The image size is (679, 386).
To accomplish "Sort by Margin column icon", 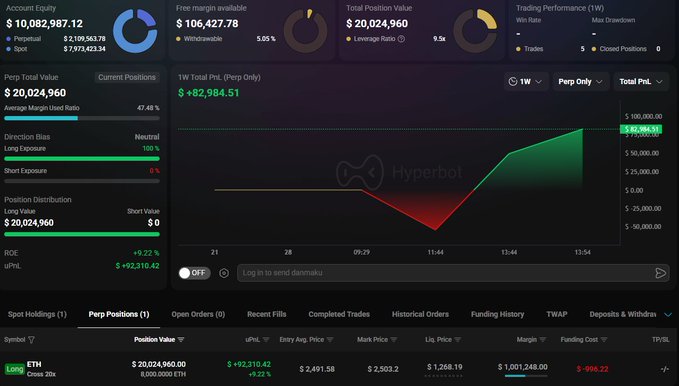I will [543, 340].
